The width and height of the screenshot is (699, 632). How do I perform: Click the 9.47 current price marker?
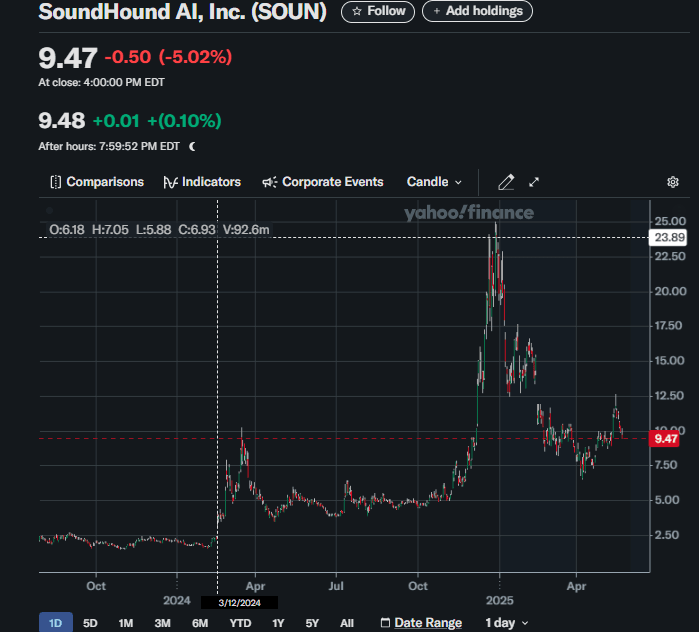point(665,438)
